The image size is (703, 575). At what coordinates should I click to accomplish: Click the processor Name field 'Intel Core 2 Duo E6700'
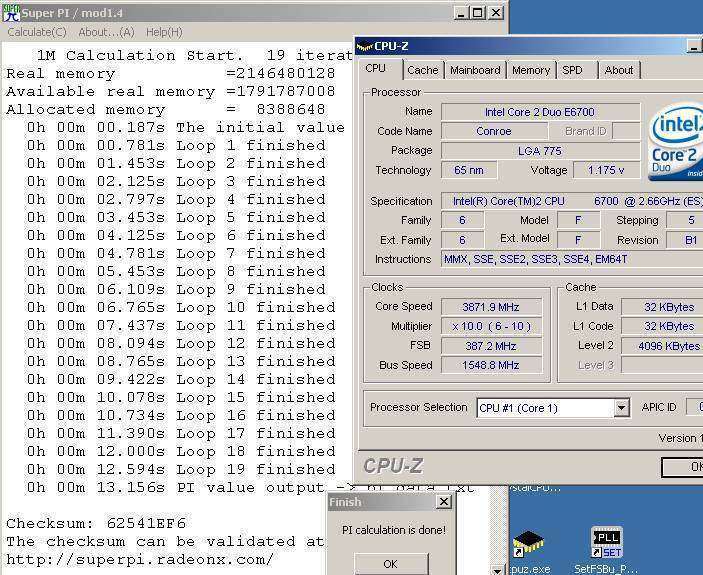click(x=540, y=112)
